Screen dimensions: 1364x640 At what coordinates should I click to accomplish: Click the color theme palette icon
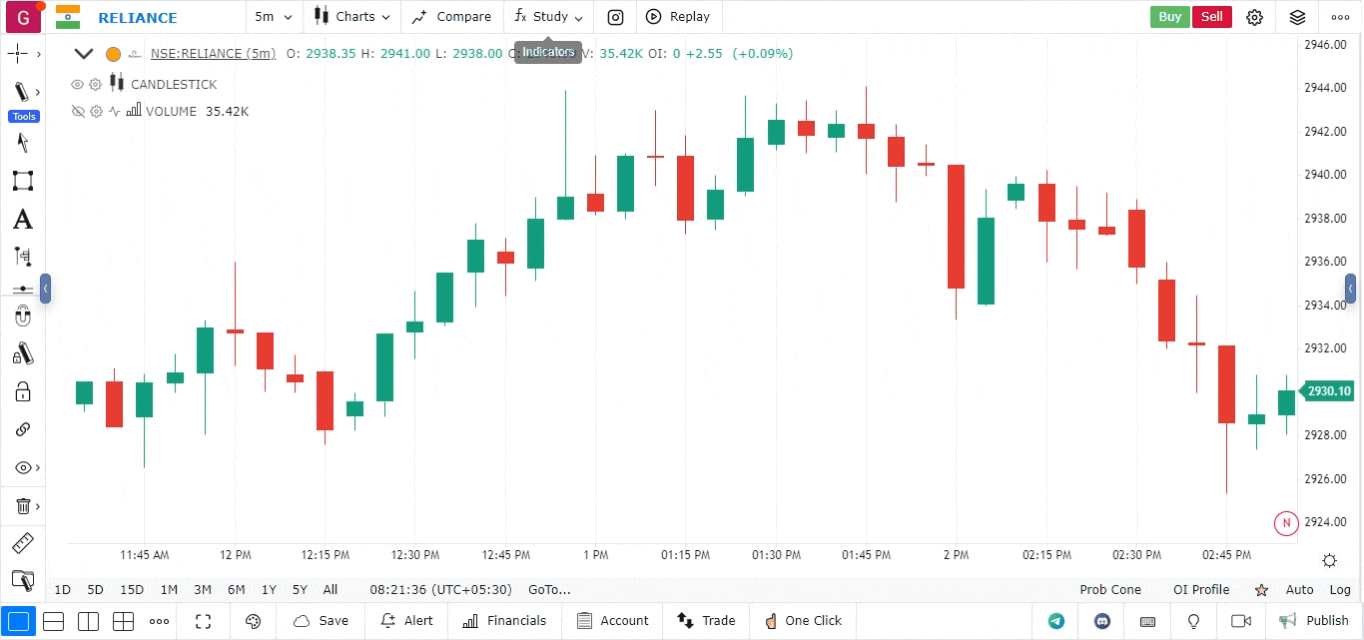(253, 621)
